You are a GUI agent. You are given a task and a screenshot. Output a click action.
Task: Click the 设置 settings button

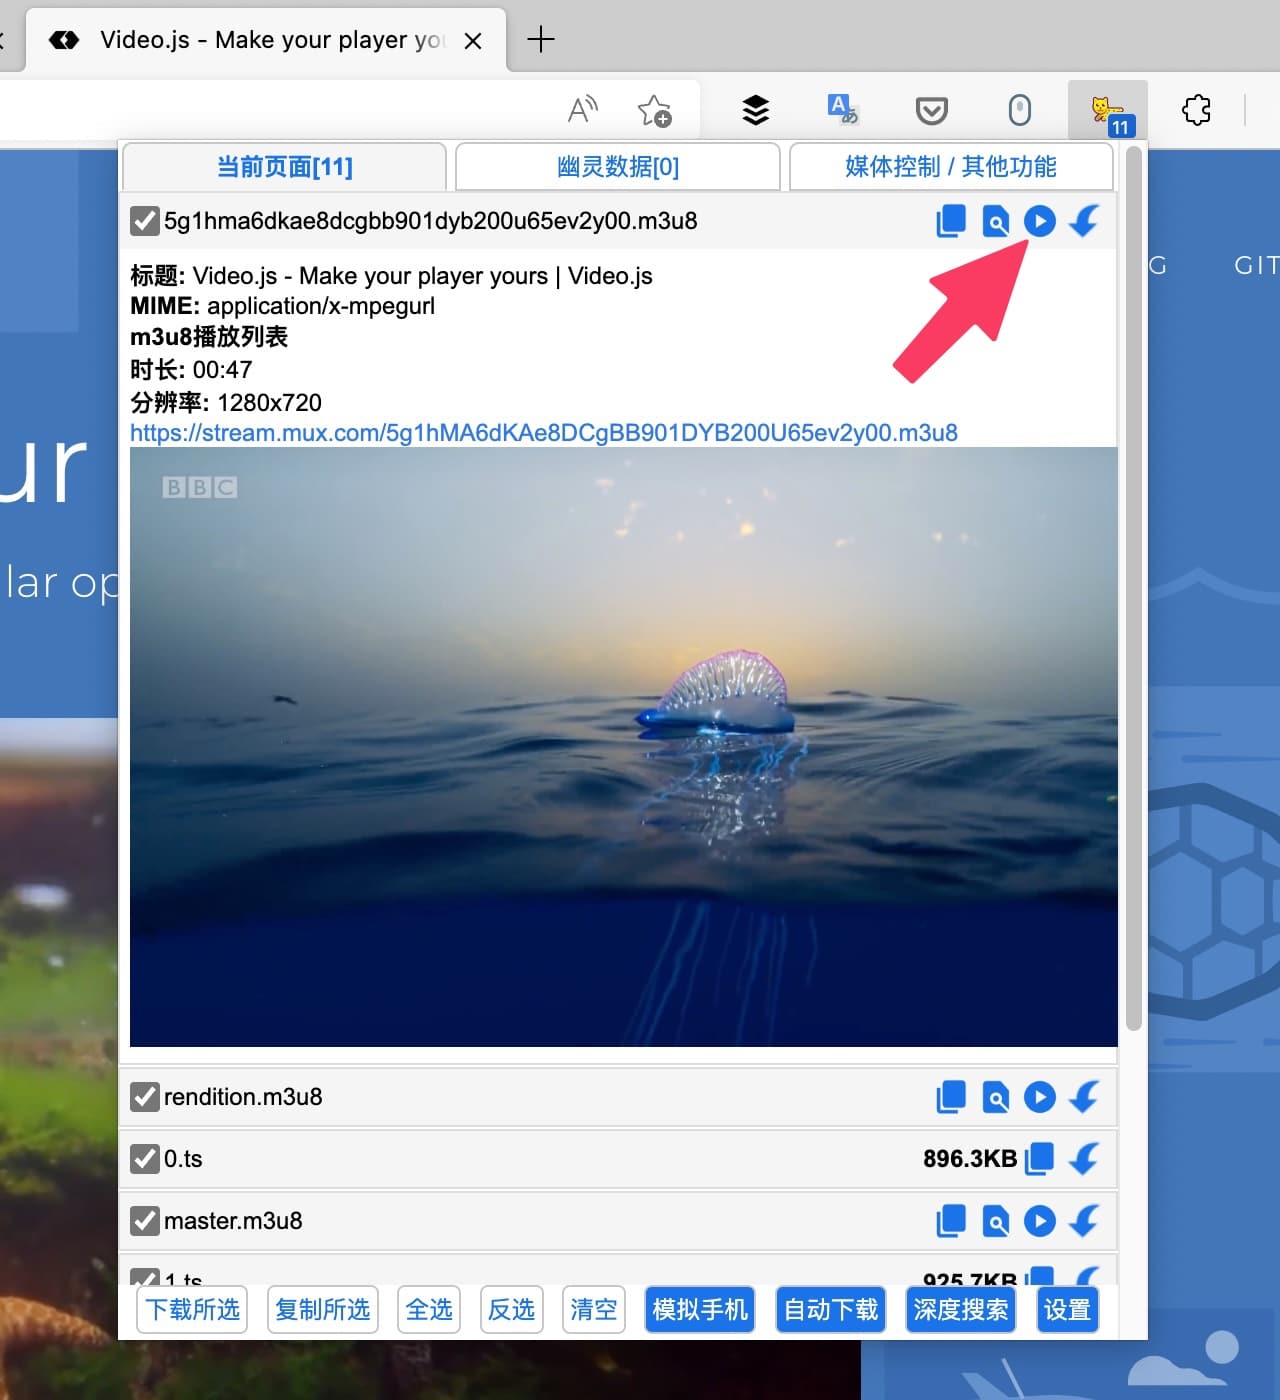coord(1066,1309)
